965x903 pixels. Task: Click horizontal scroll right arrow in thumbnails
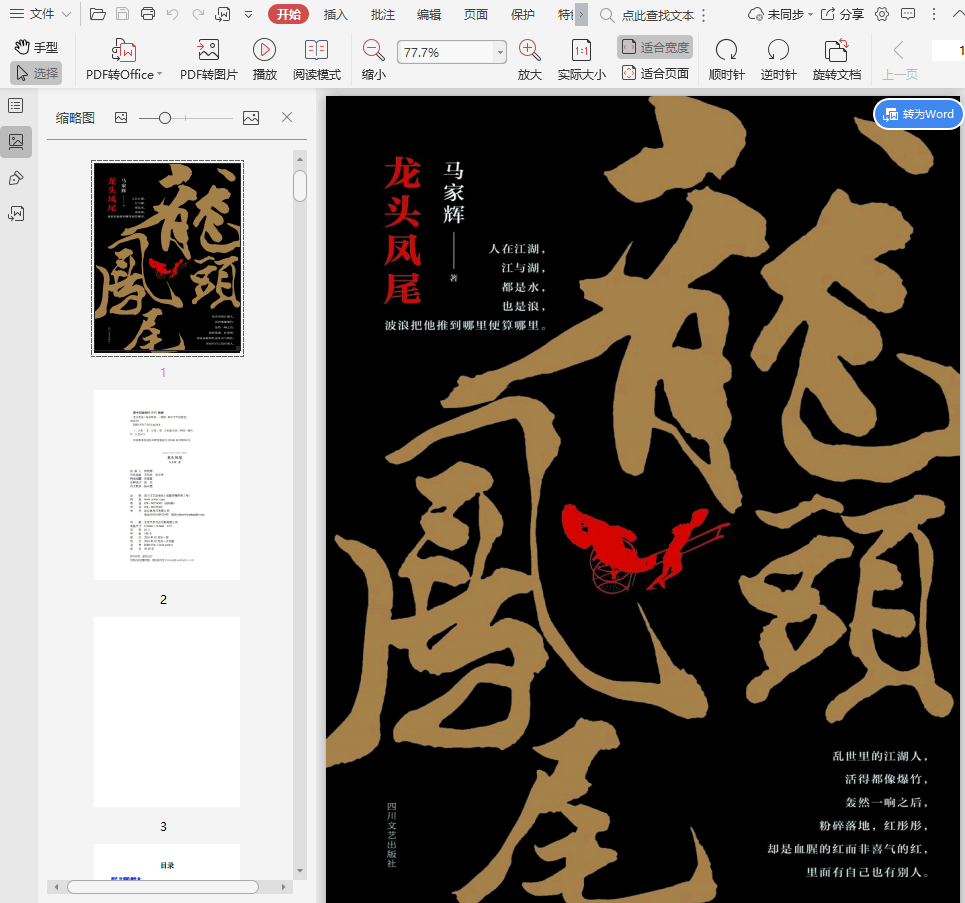283,887
